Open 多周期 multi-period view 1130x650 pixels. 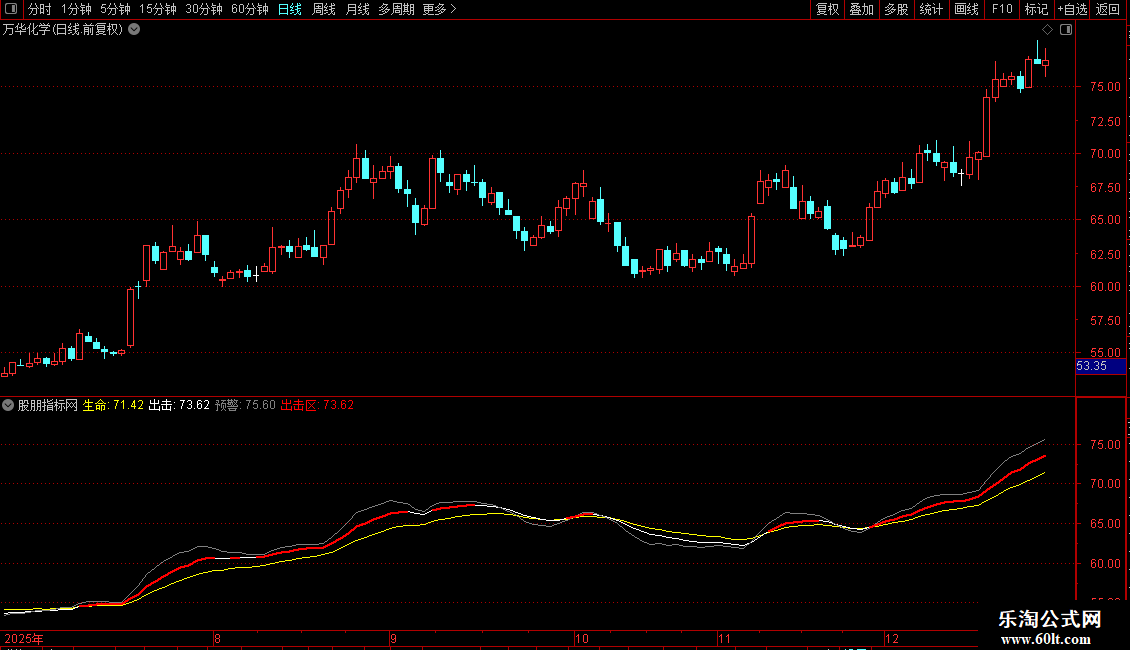click(x=396, y=9)
